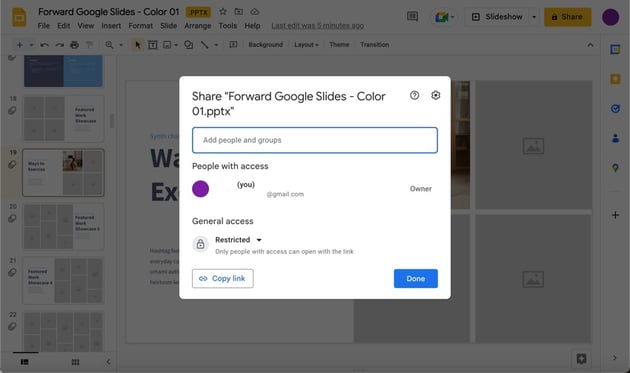Image resolution: width=630 pixels, height=373 pixels.
Task: Open the comment history icon
Action: (x=412, y=16)
